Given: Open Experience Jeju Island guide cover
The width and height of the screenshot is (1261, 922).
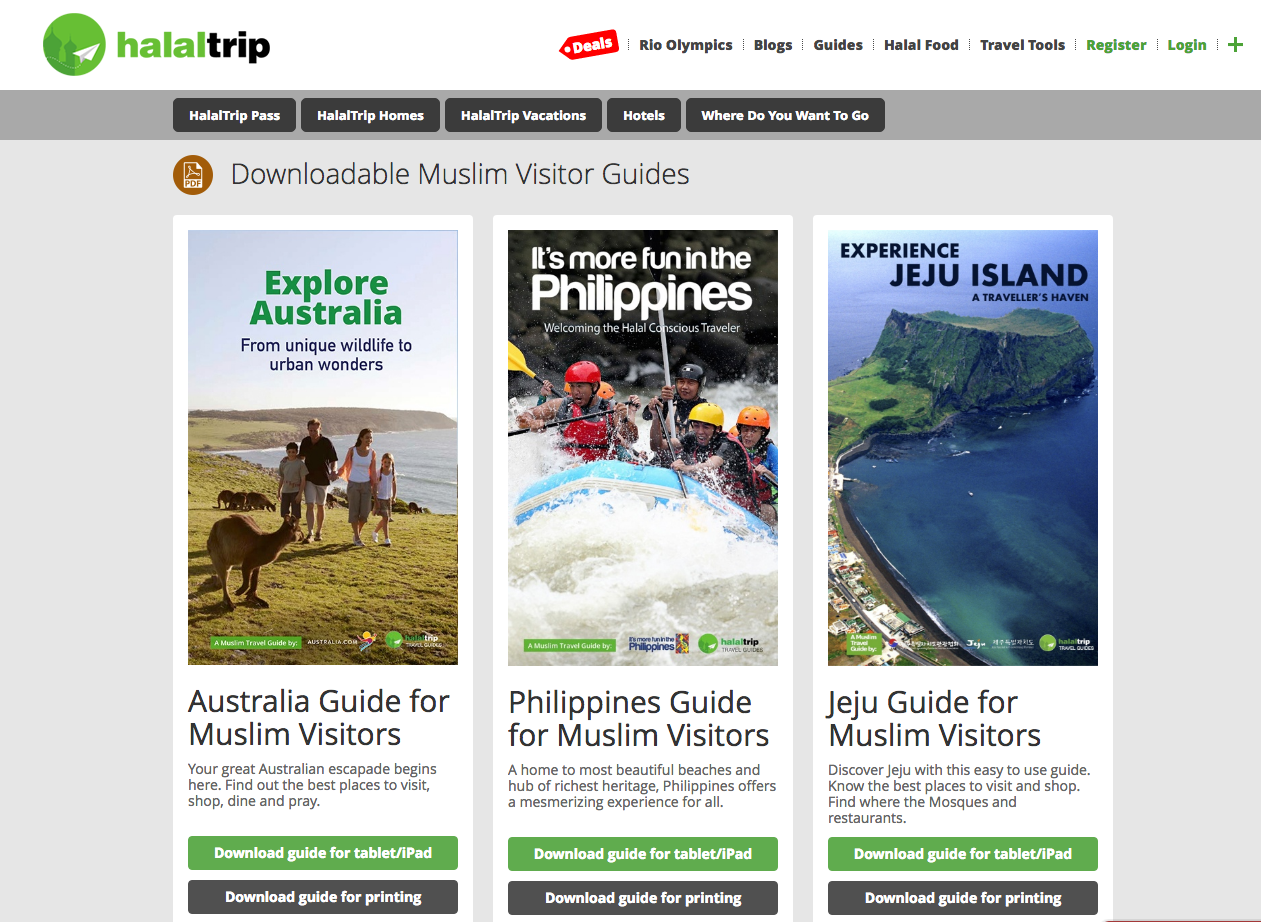Looking at the screenshot, I should (x=963, y=448).
